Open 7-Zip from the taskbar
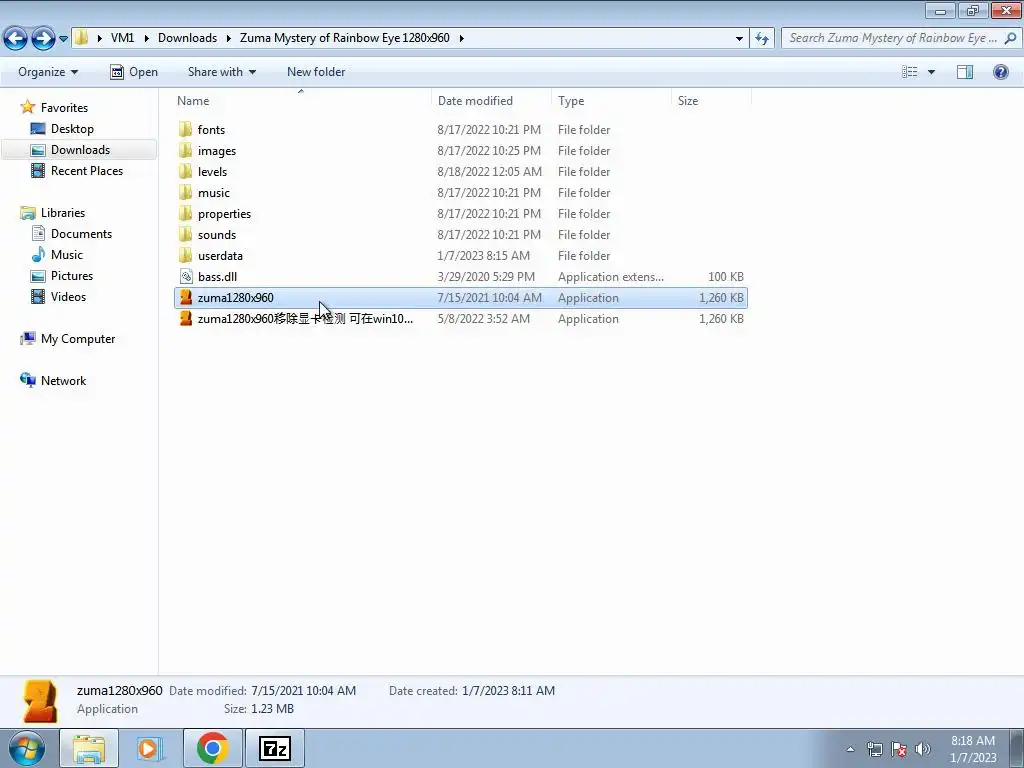This screenshot has height=768, width=1024. click(274, 748)
